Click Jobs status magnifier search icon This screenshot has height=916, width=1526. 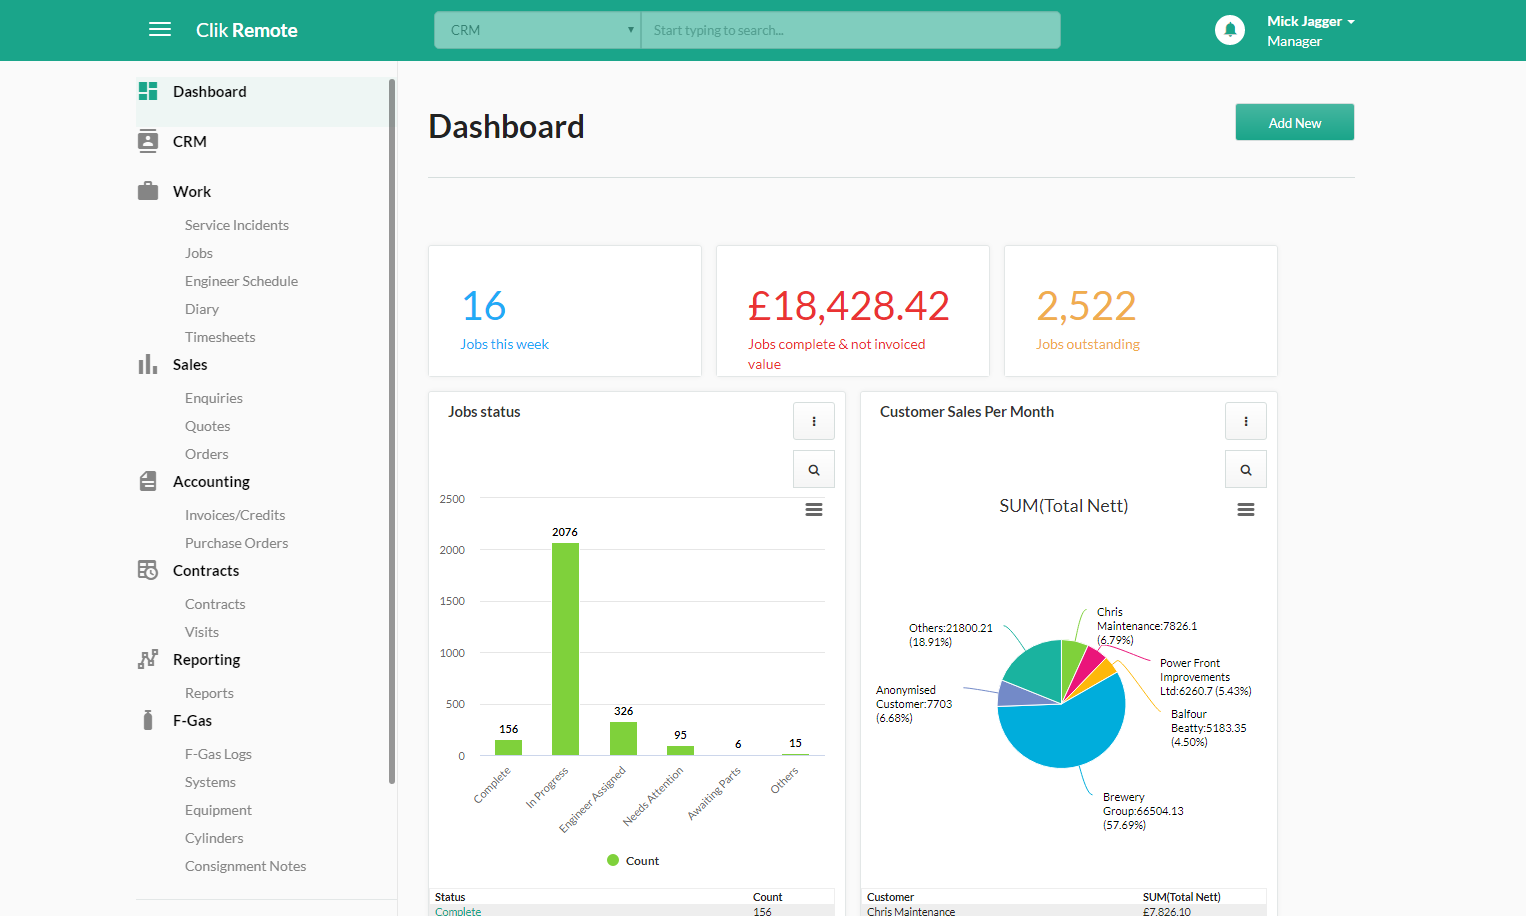tap(814, 469)
